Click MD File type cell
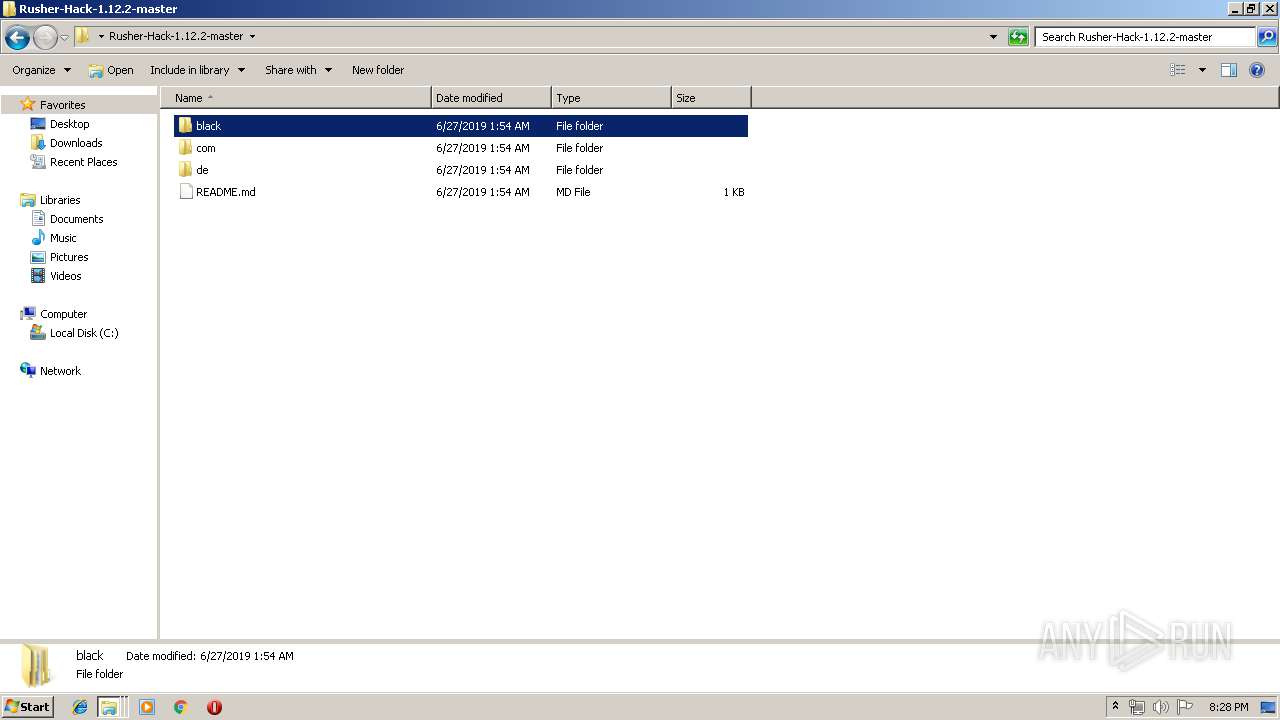Image resolution: width=1280 pixels, height=720 pixels. (573, 192)
